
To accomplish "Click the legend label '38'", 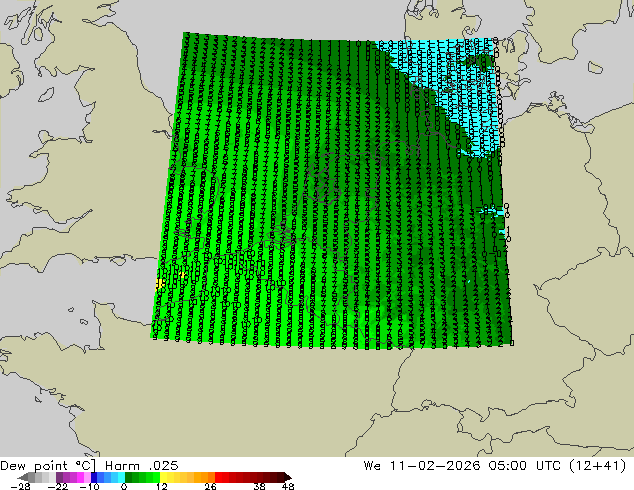I will click(x=259, y=486).
